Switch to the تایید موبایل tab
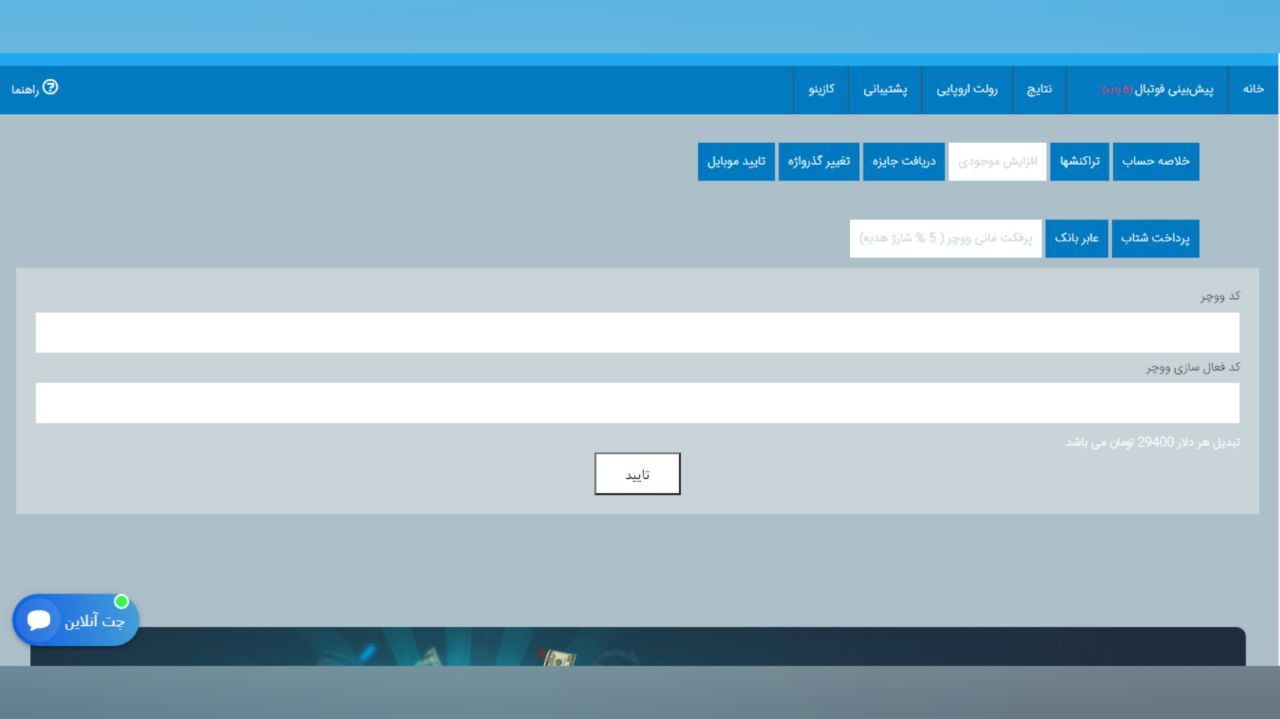 tap(736, 161)
